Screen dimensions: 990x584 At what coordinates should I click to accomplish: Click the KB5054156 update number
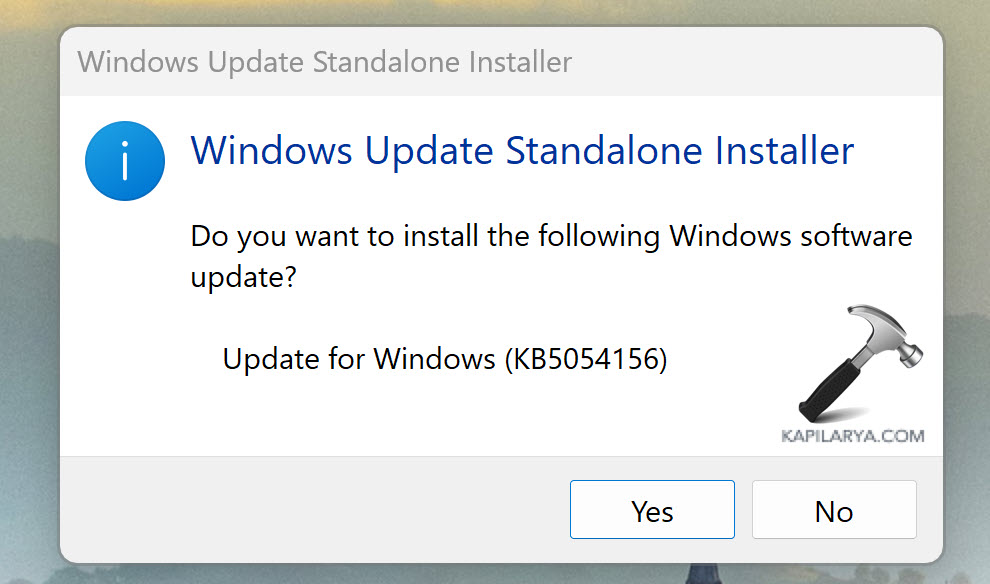(586, 359)
